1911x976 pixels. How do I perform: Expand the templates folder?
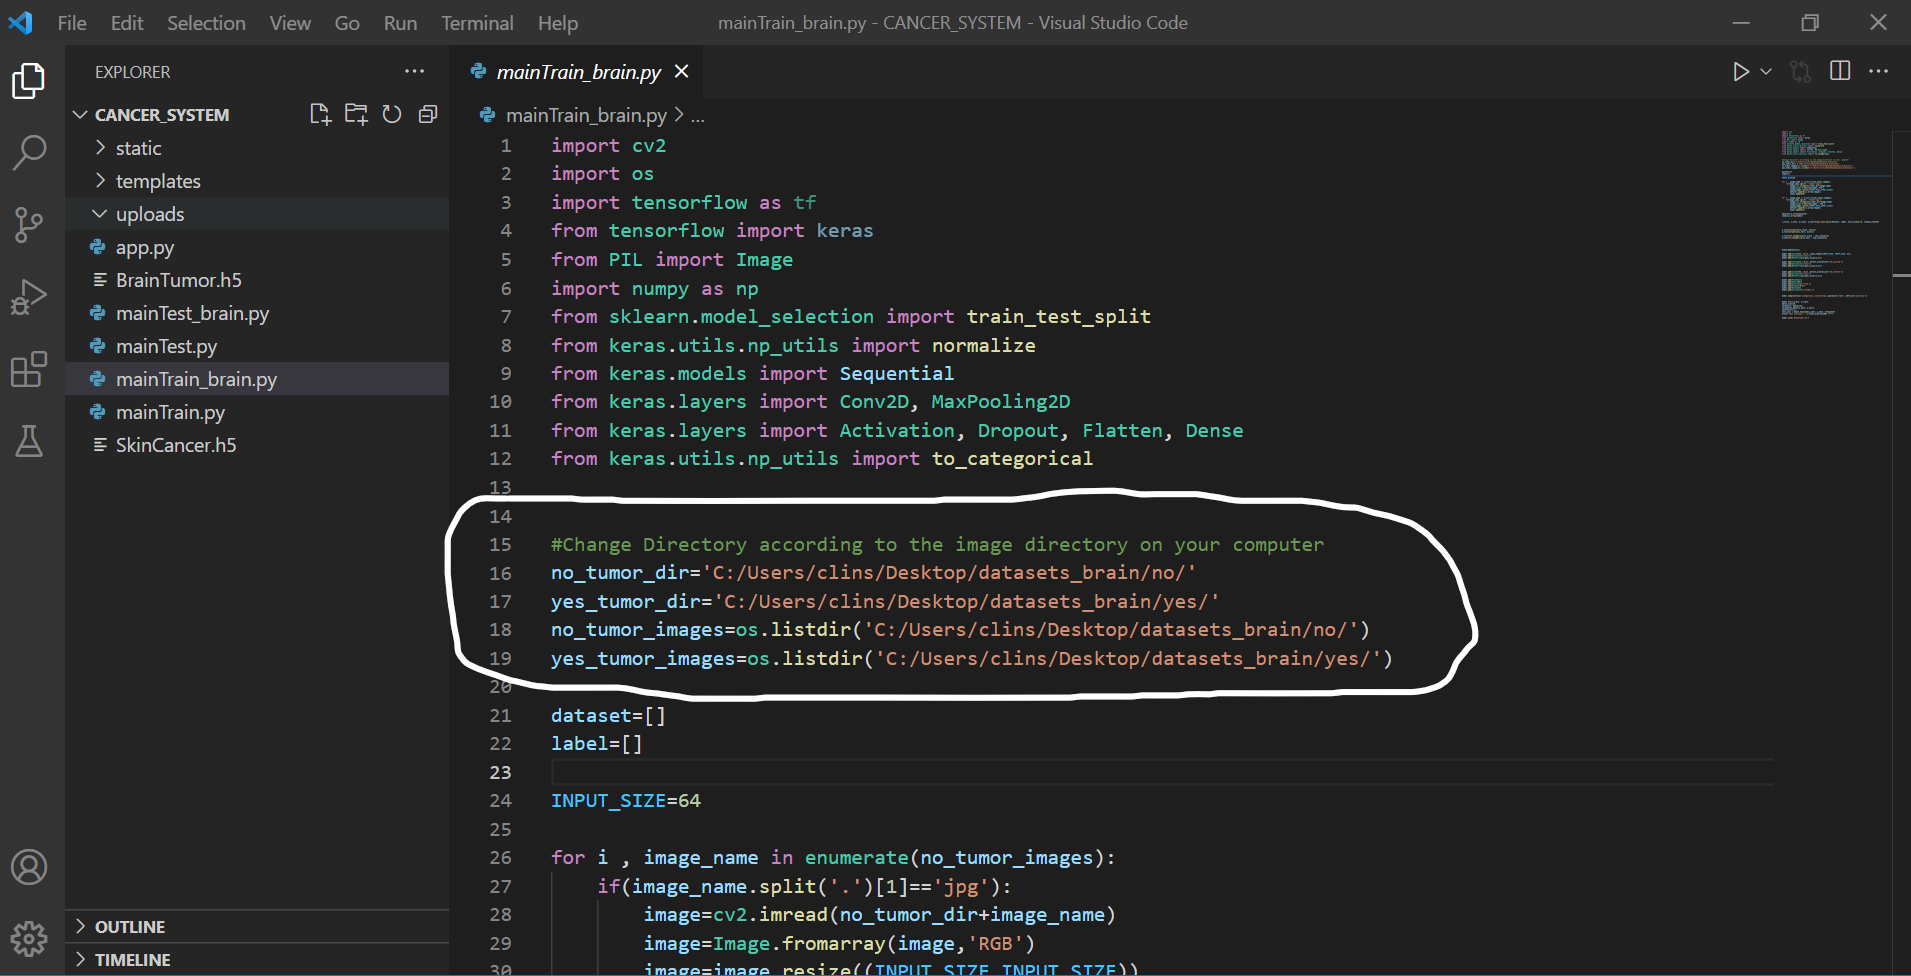point(100,181)
